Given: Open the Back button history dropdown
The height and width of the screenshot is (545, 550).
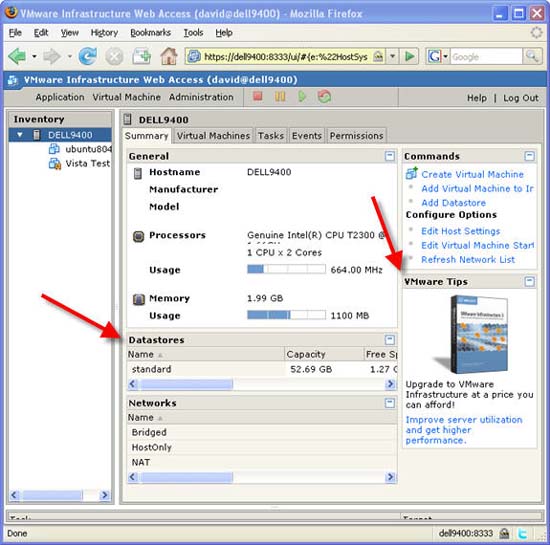Looking at the screenshot, I should coord(34,56).
